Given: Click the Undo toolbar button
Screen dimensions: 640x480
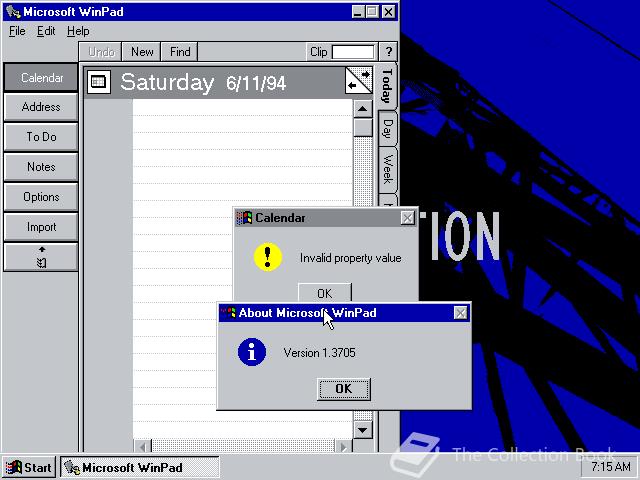Looking at the screenshot, I should click(101, 52).
